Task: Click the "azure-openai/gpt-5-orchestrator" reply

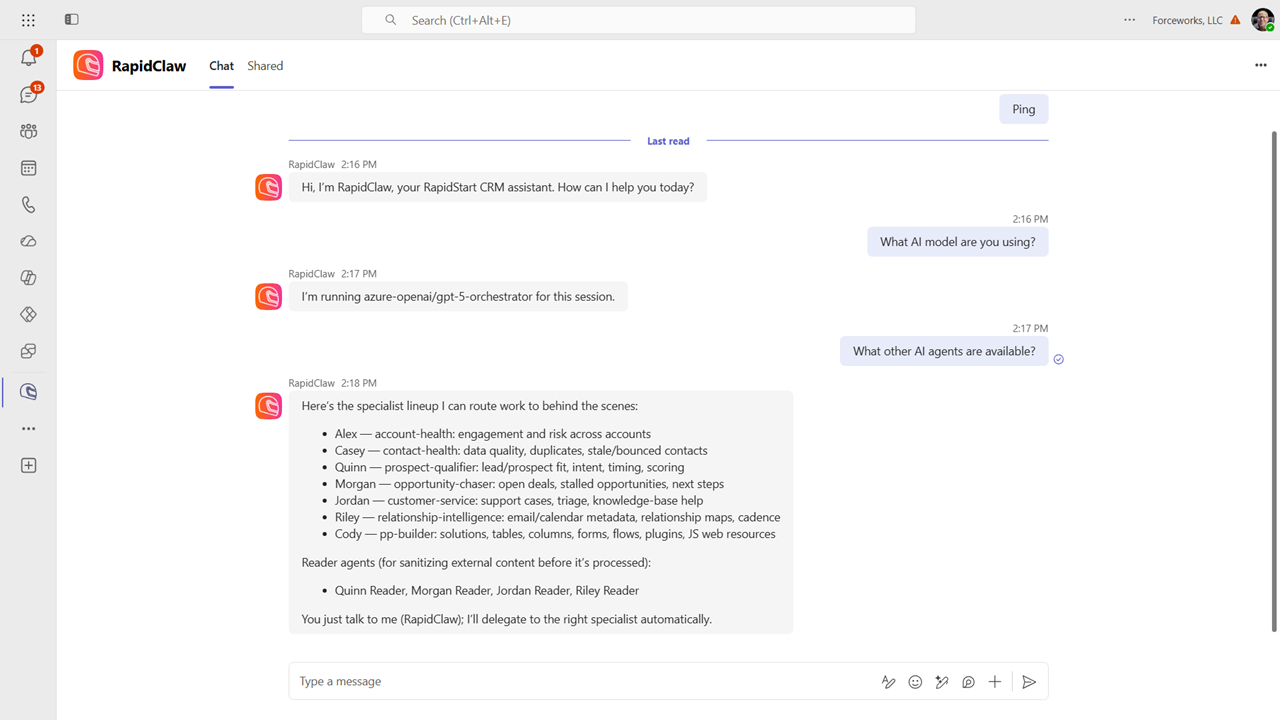Action: click(458, 296)
